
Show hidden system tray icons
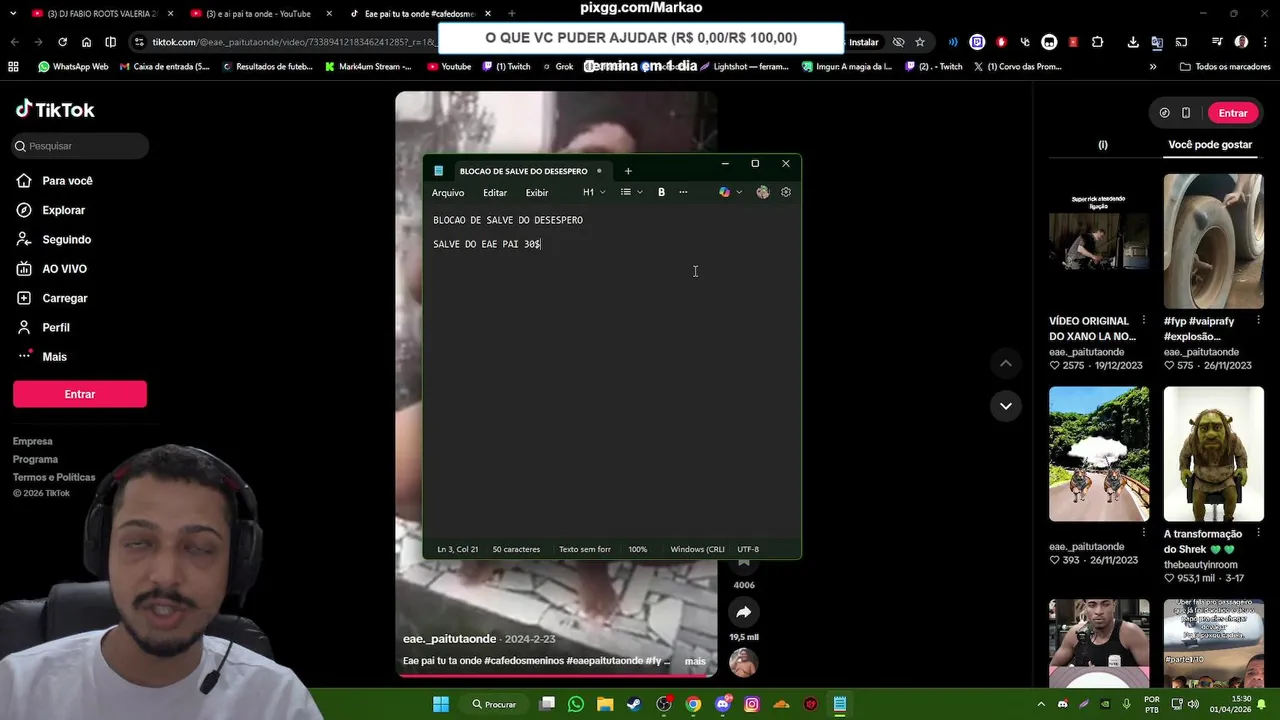pos(1041,704)
